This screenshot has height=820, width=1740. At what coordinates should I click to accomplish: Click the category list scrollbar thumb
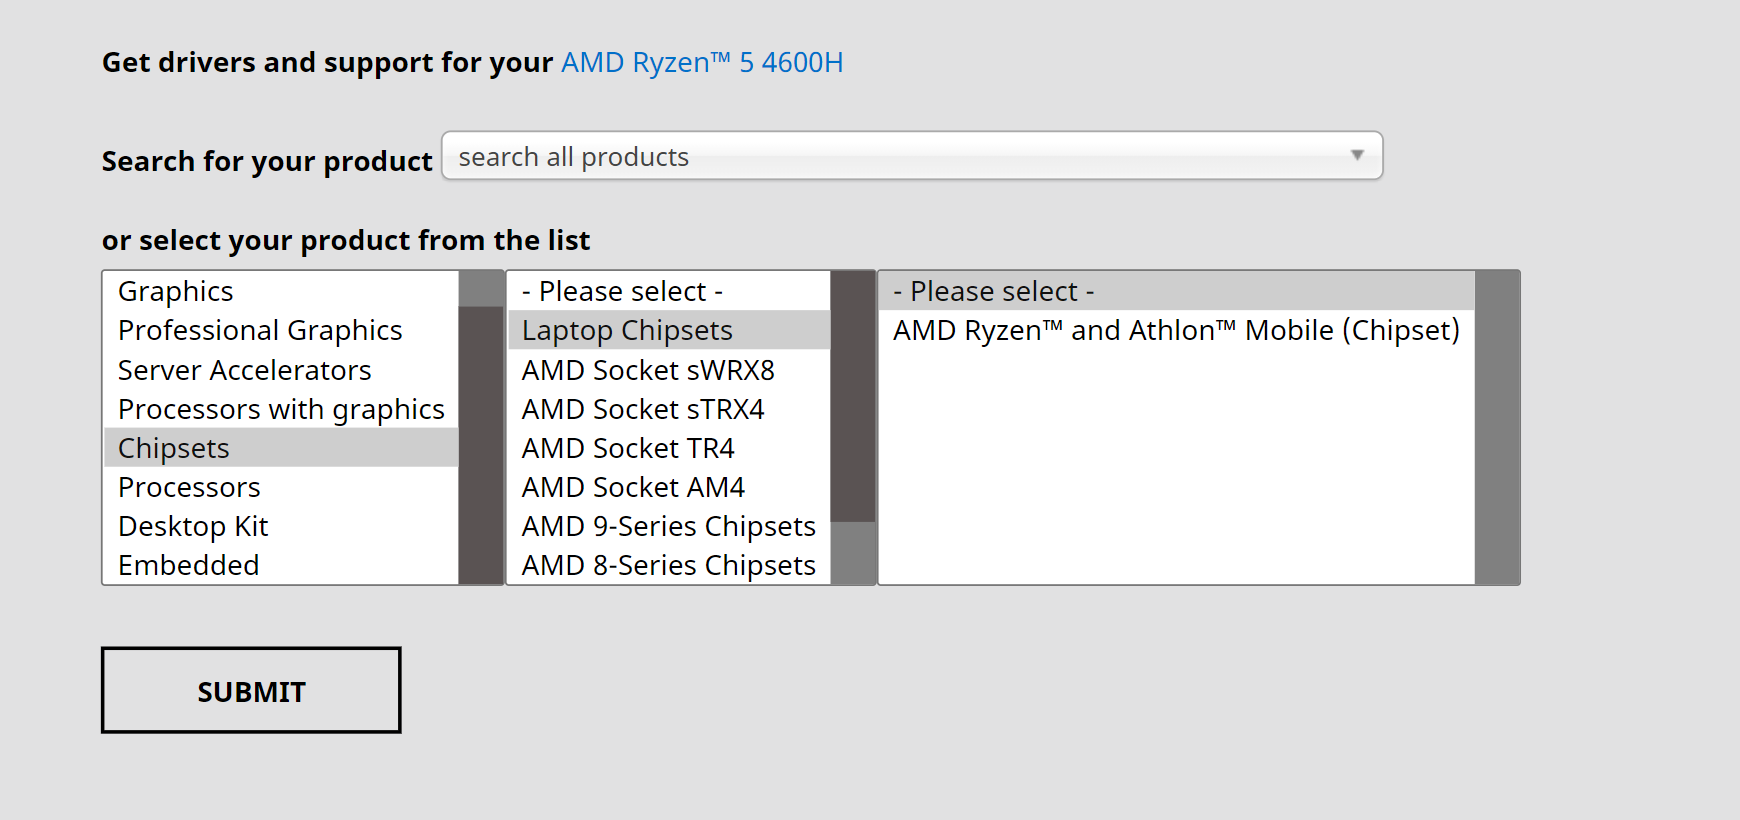[481, 445]
